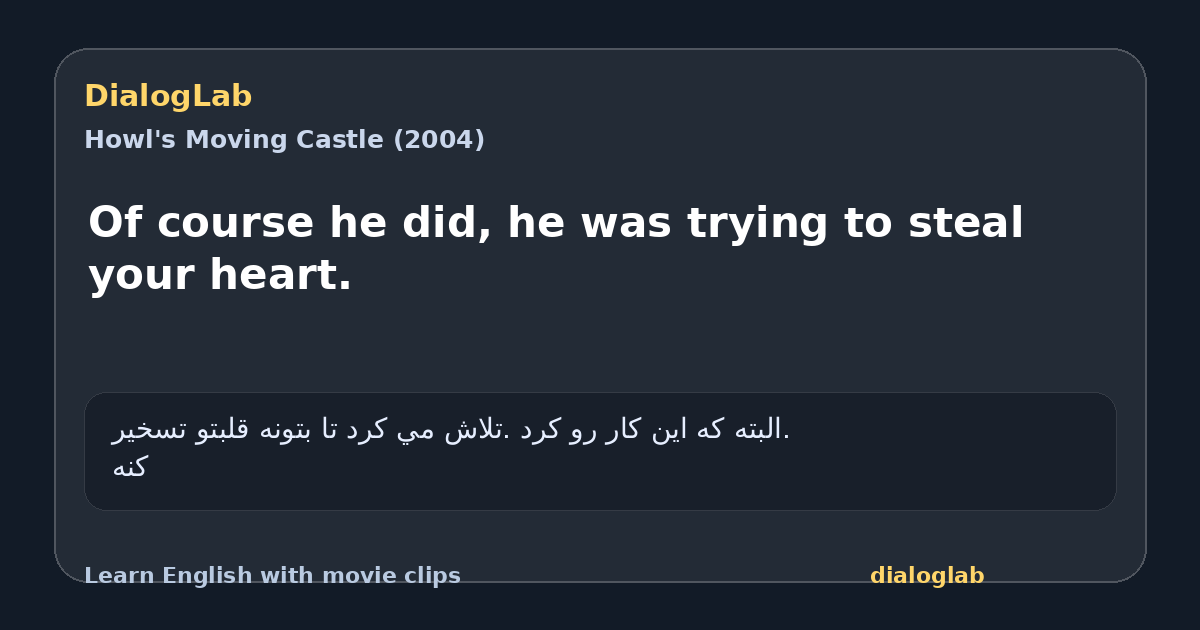Click the Learn English with movie clips tagline
The height and width of the screenshot is (630, 1200).
click(272, 576)
